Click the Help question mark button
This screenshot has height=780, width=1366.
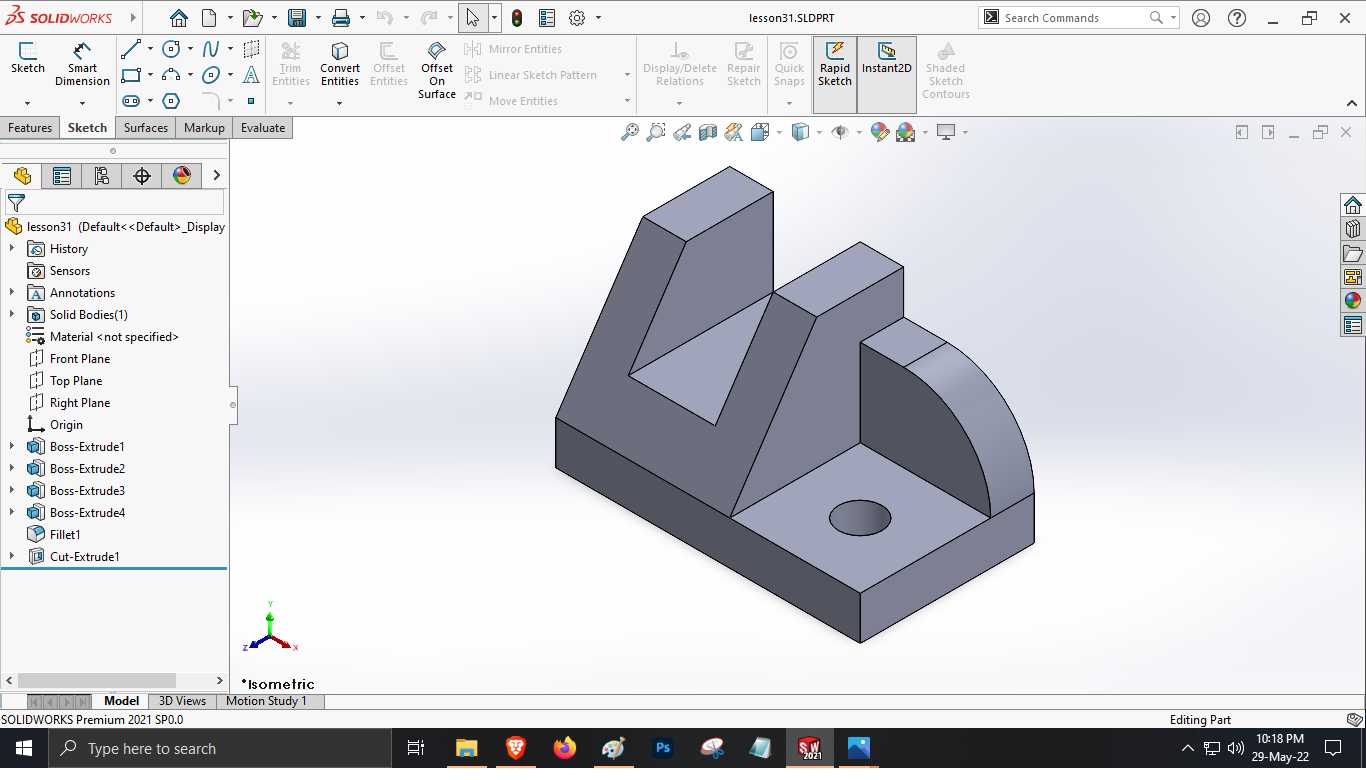point(1237,18)
